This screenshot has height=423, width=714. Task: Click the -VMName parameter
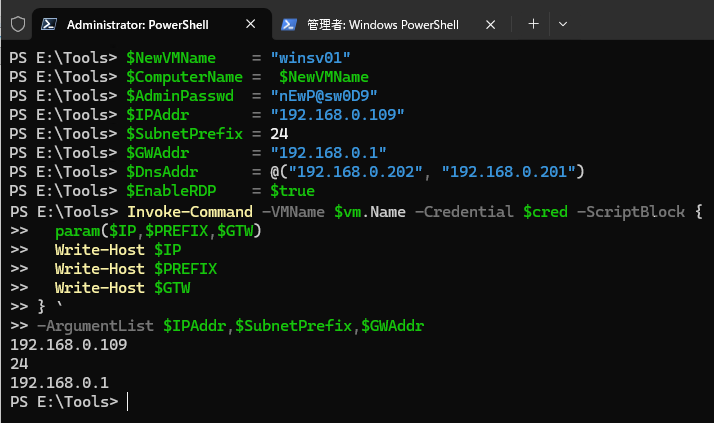click(293, 212)
